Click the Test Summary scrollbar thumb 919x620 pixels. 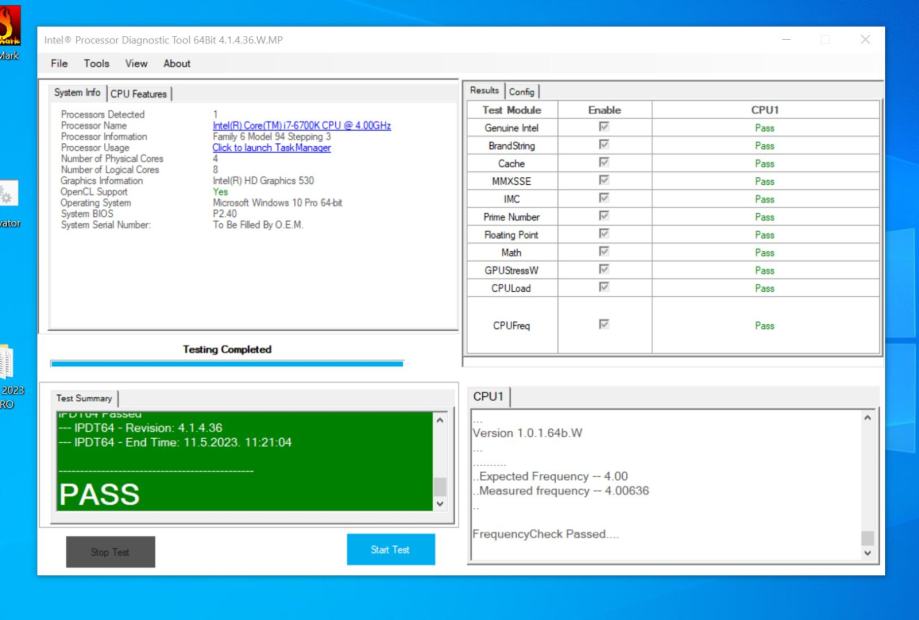(x=440, y=486)
